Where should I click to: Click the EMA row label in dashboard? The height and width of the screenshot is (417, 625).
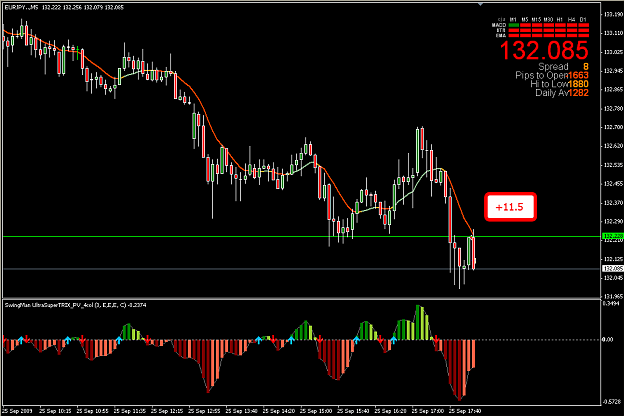point(501,35)
